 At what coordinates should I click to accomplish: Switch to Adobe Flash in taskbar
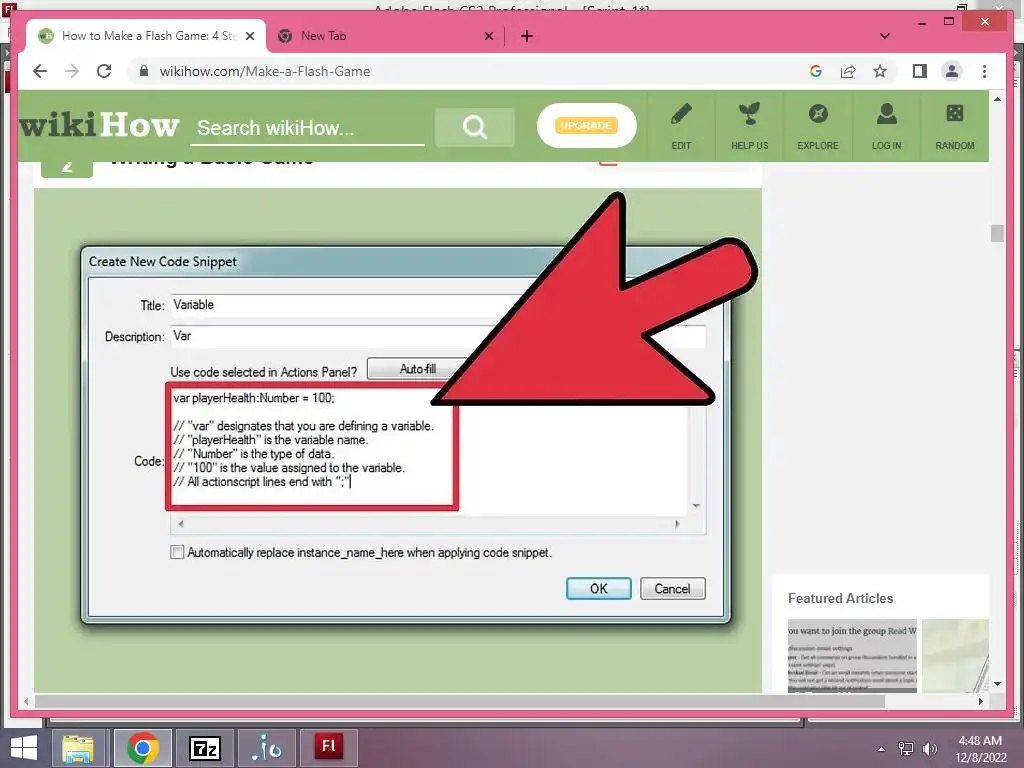pos(328,748)
